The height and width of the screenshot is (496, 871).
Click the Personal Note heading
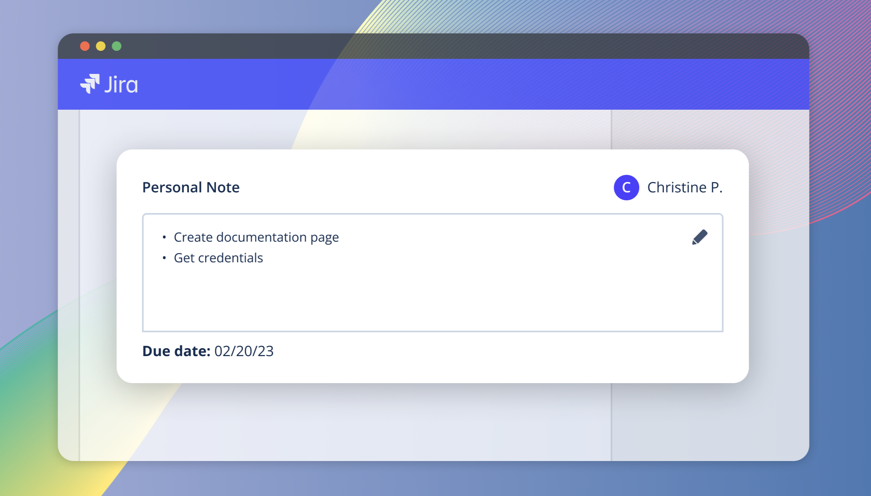coord(191,187)
